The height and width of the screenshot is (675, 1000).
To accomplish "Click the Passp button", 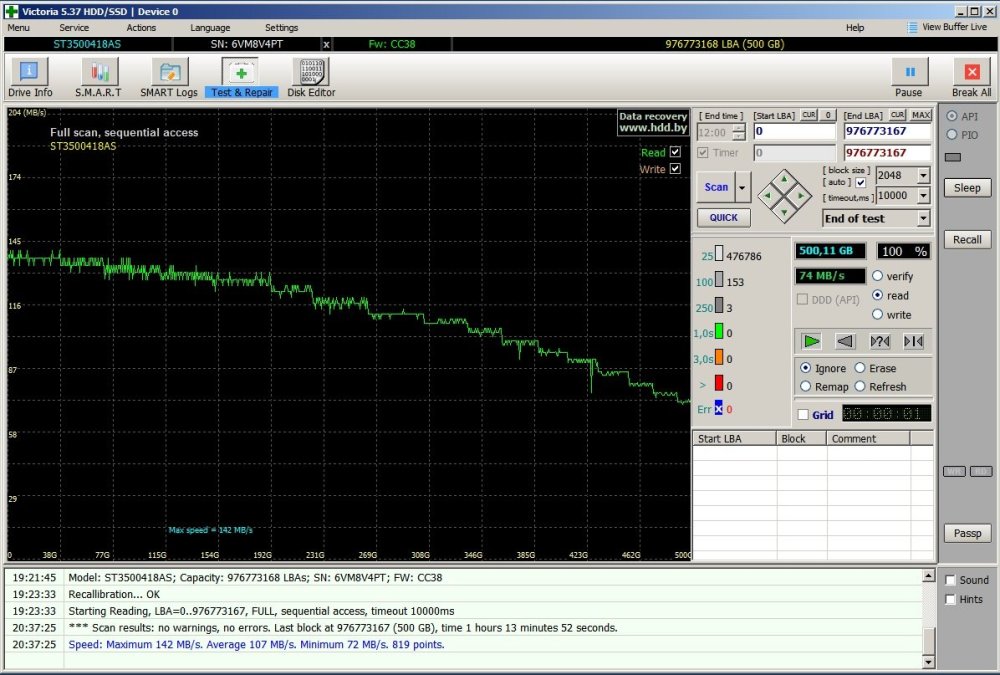I will point(967,534).
